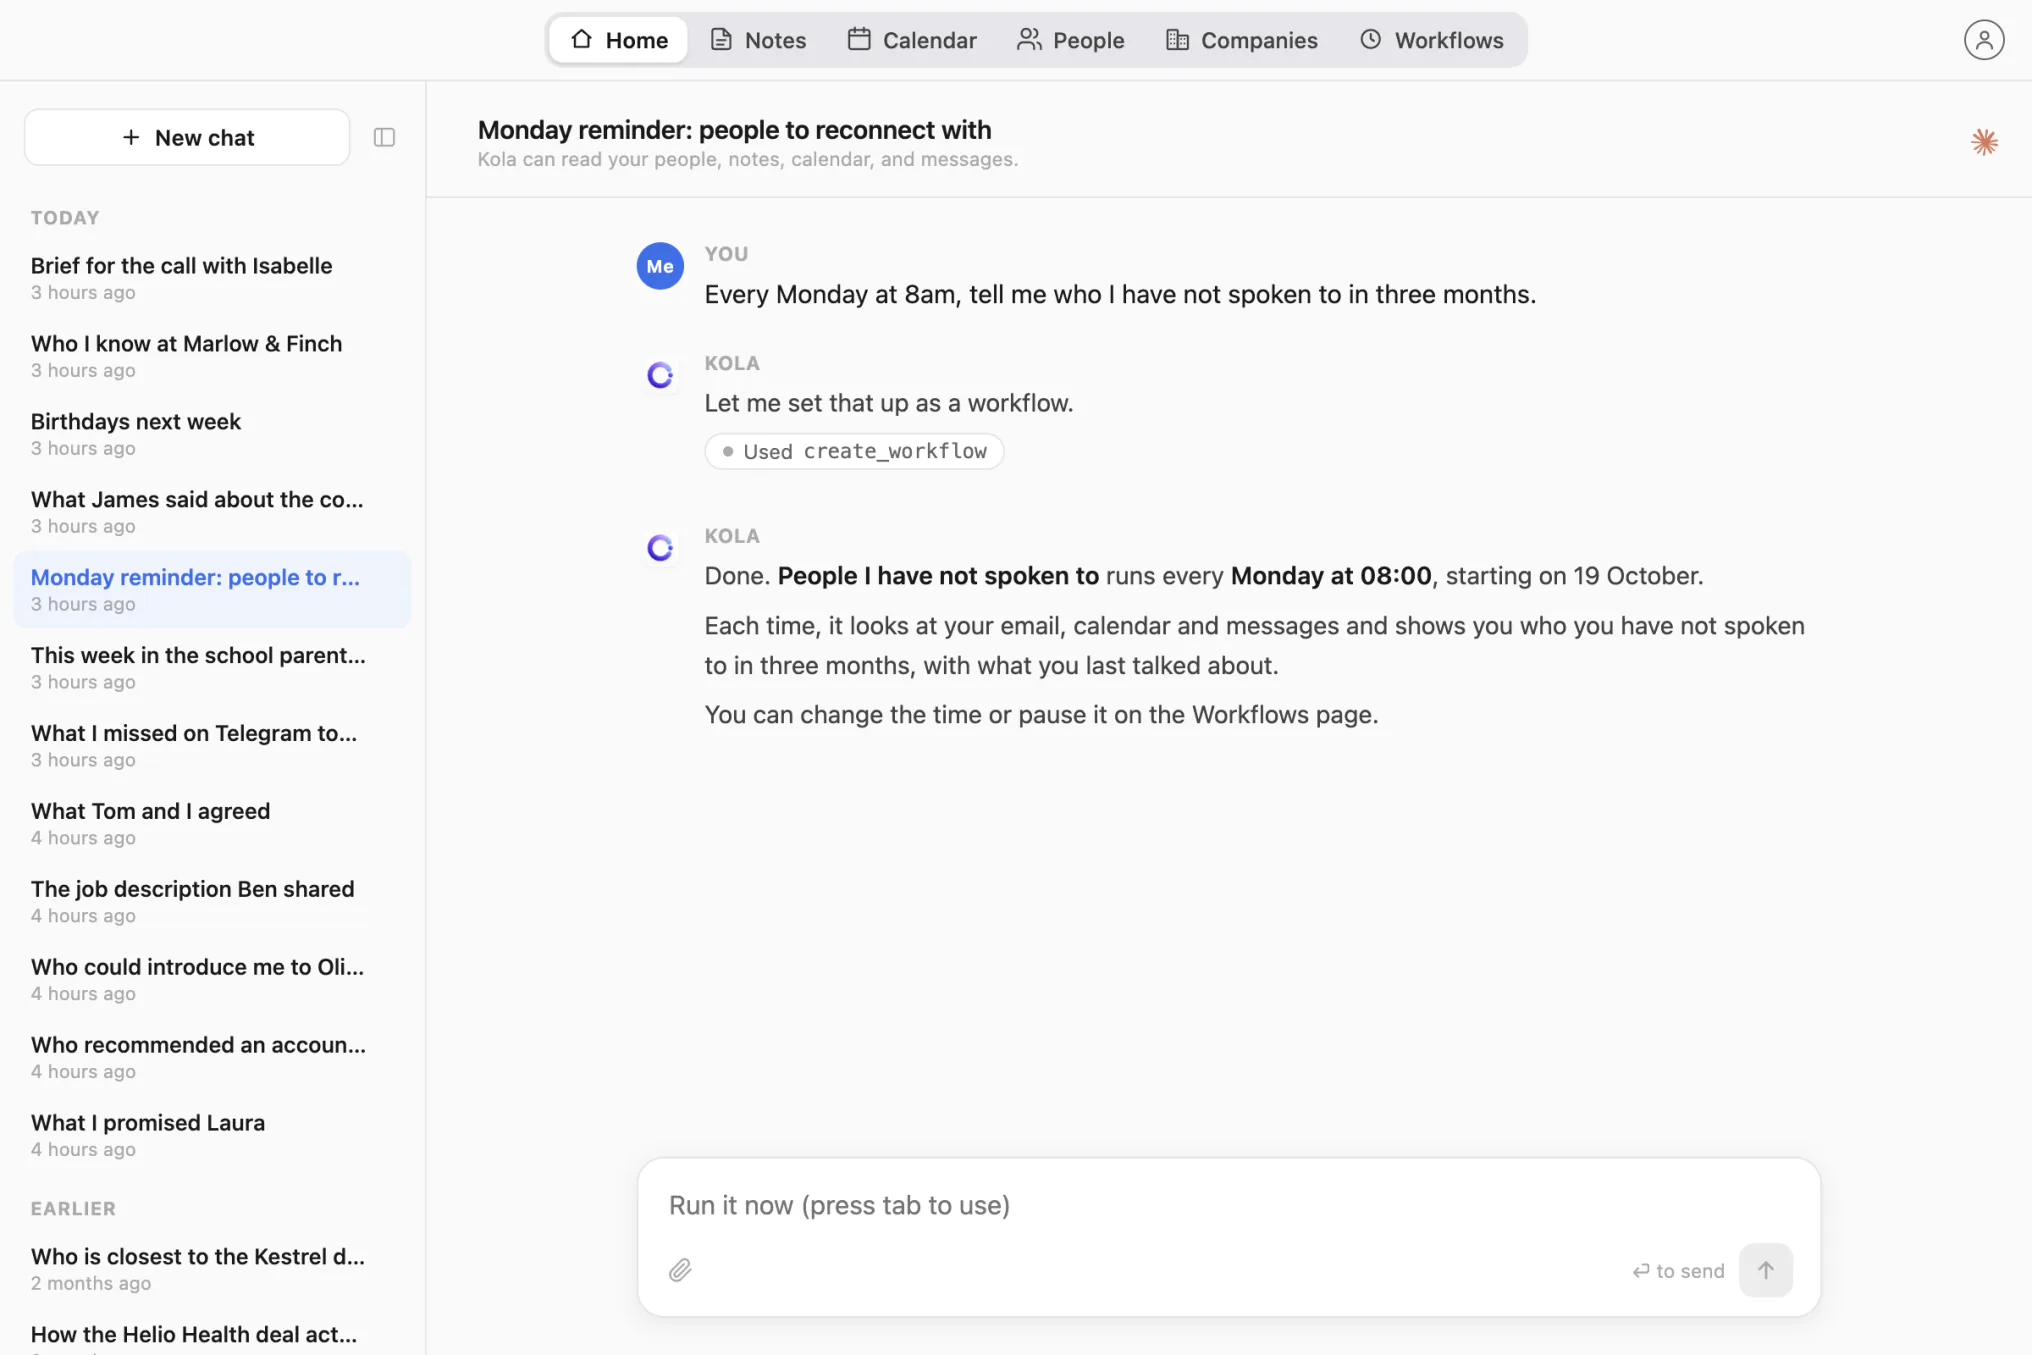Click the chat title 'Monday reminder: people to reconnect with'

tap(734, 130)
